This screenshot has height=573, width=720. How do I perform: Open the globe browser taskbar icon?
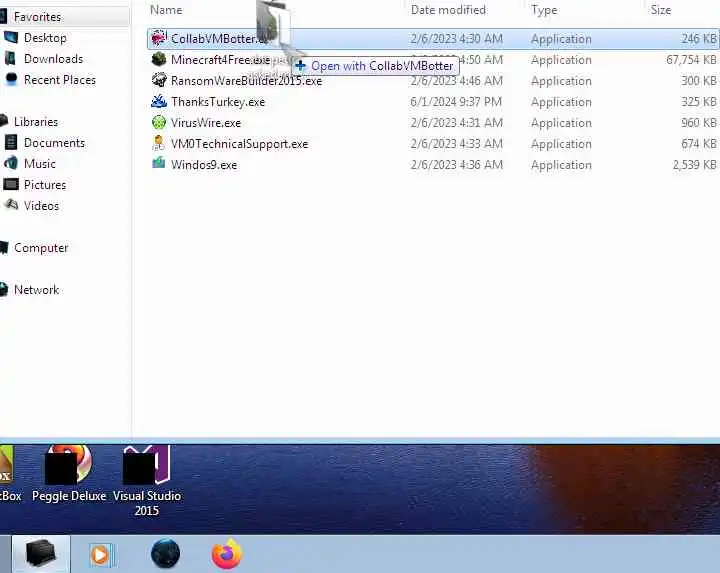click(x=165, y=553)
